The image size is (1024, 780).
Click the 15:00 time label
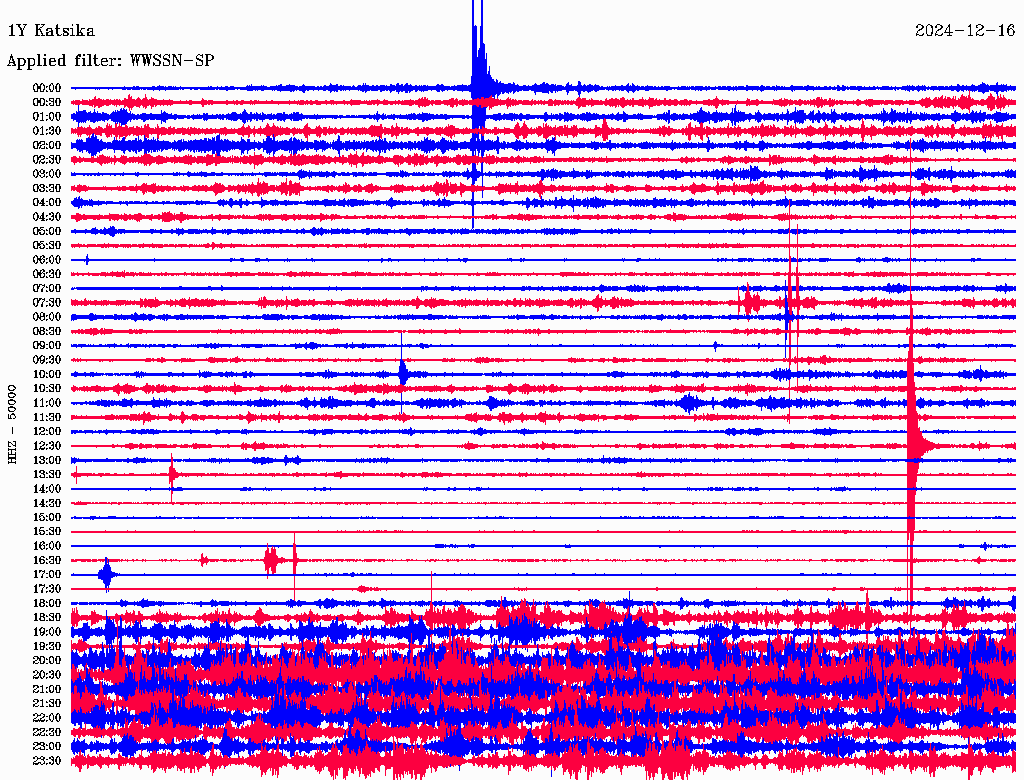(47, 518)
